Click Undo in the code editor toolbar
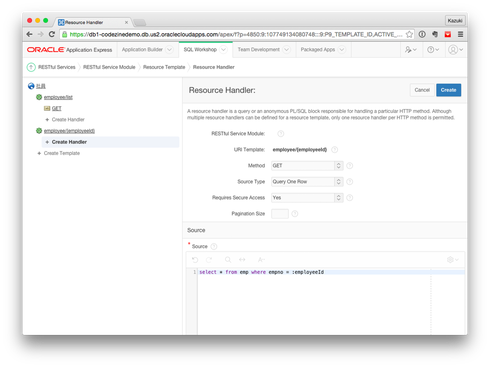This screenshot has width=490, height=367. tap(195, 260)
